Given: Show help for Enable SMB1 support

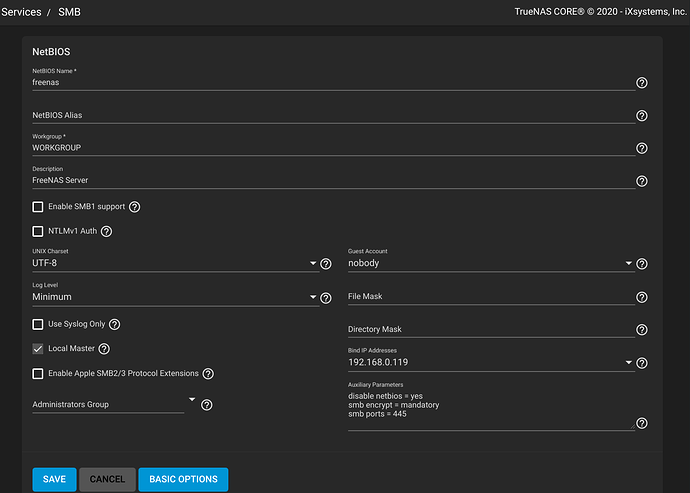Looking at the screenshot, I should pos(135,207).
